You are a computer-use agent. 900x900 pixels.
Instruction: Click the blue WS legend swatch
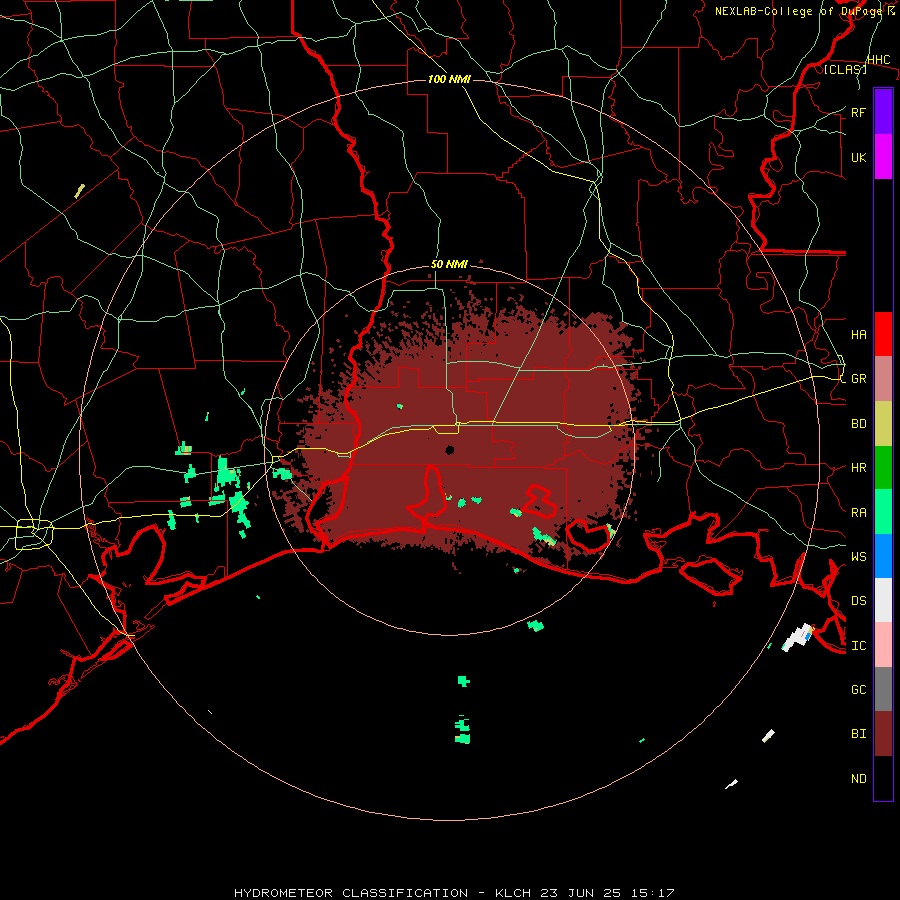pyautogui.click(x=883, y=556)
